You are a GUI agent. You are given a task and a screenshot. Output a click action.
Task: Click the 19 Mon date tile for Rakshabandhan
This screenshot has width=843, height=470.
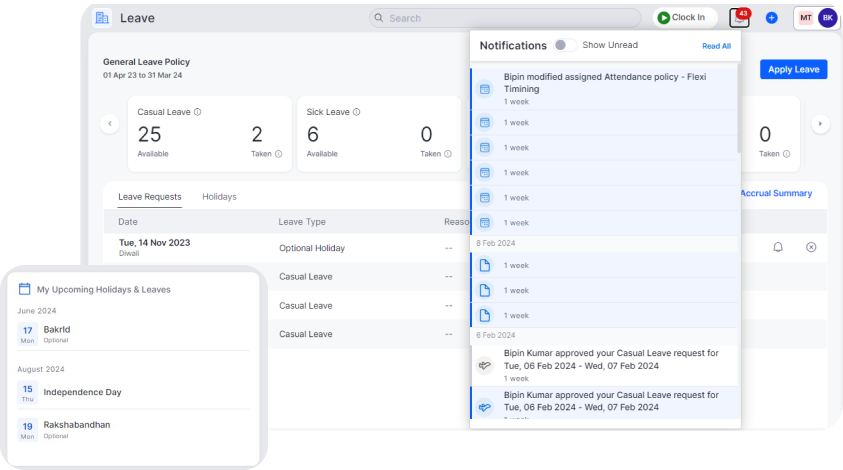(x=27, y=430)
